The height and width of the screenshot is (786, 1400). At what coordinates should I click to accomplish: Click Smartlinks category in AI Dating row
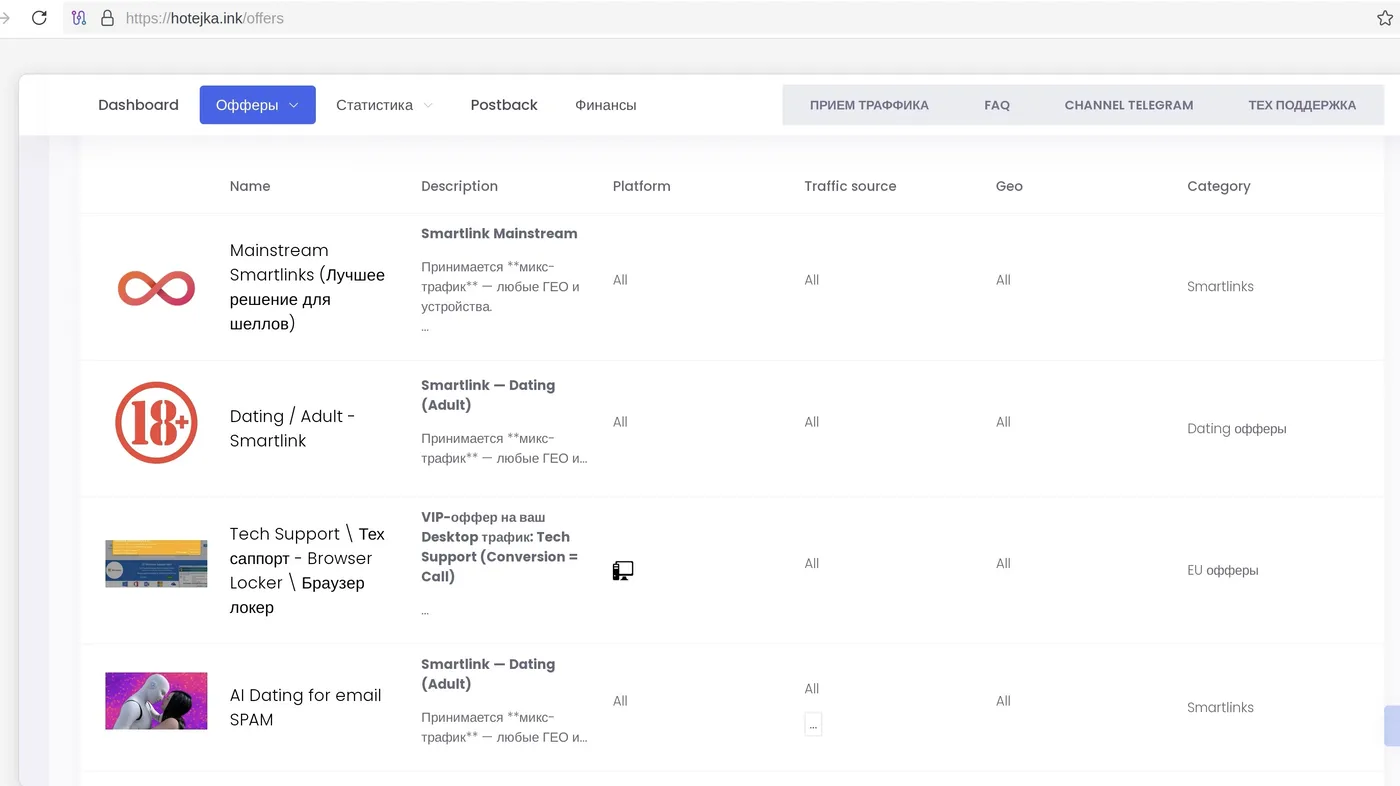[1220, 707]
